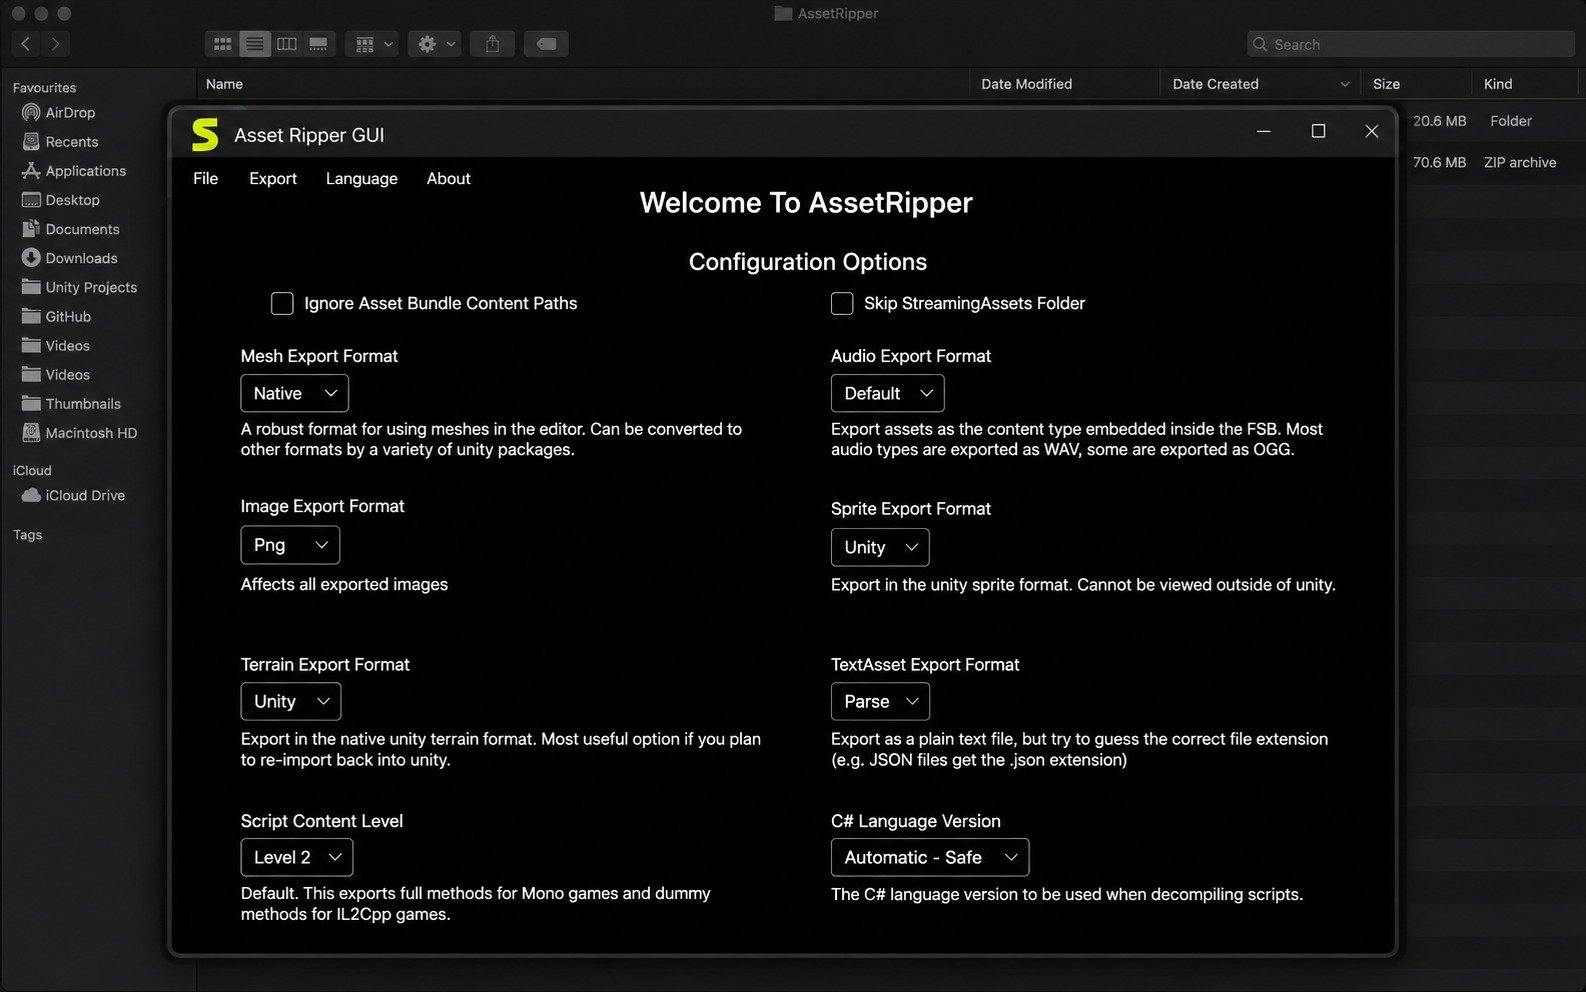Open Sprite Export Format Unity dropdown
Image resolution: width=1586 pixels, height=992 pixels.
tap(880, 547)
